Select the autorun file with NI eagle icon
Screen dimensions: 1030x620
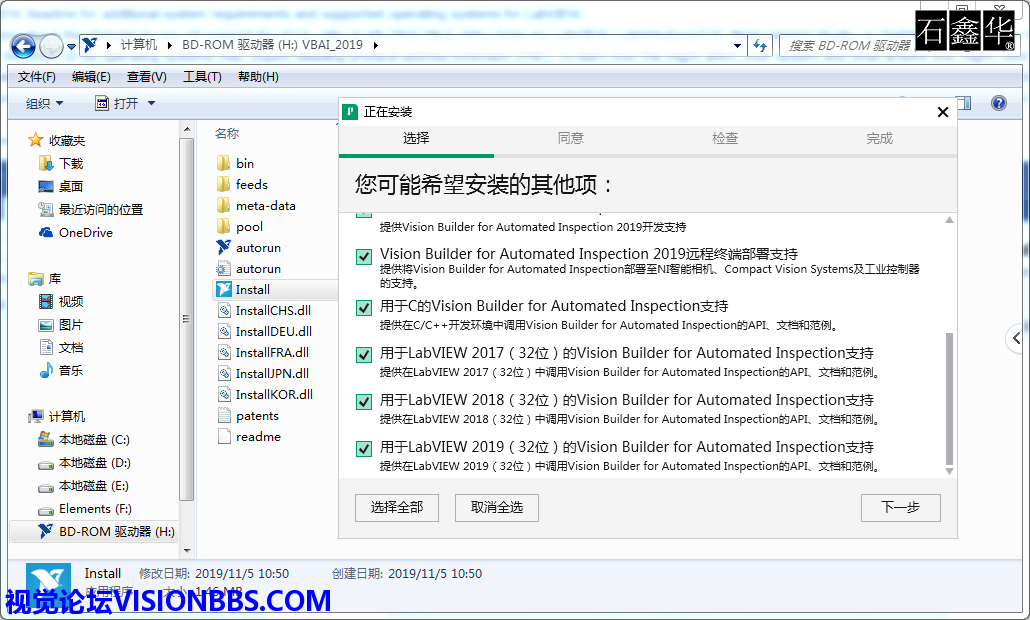tap(249, 248)
